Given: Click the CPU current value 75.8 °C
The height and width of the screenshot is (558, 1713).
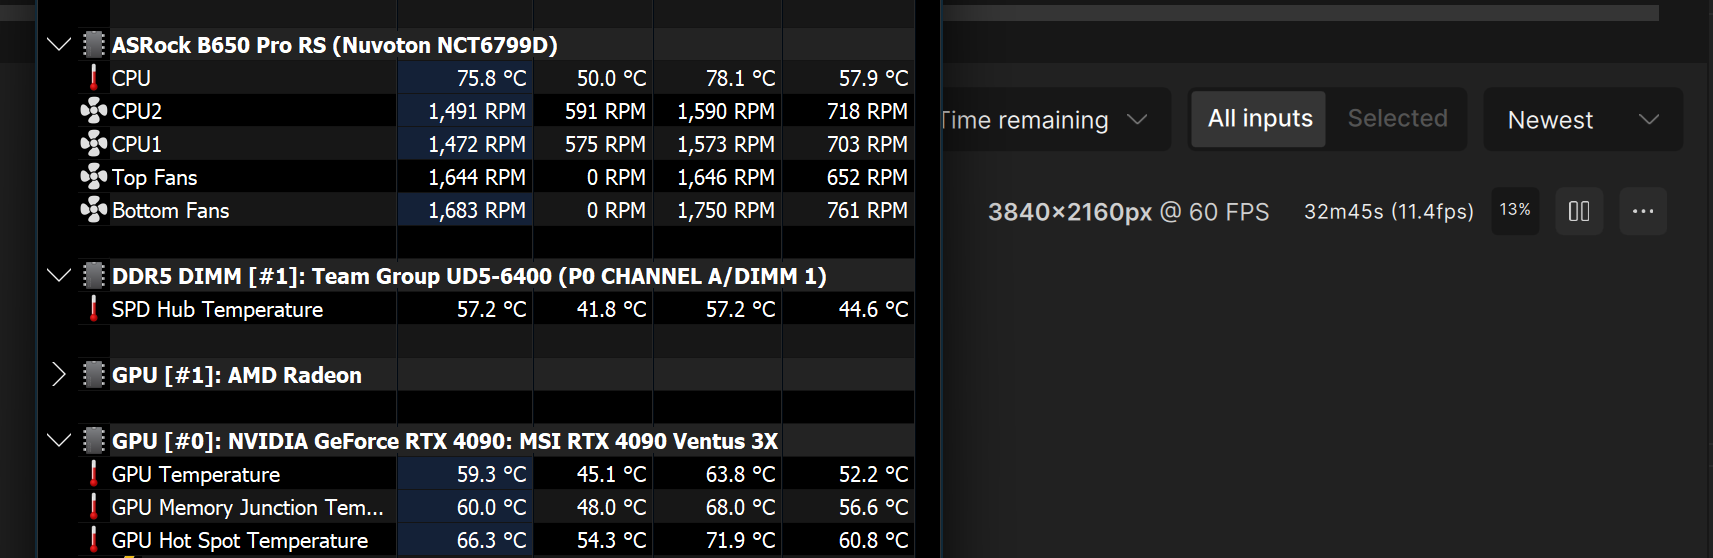Looking at the screenshot, I should [491, 78].
